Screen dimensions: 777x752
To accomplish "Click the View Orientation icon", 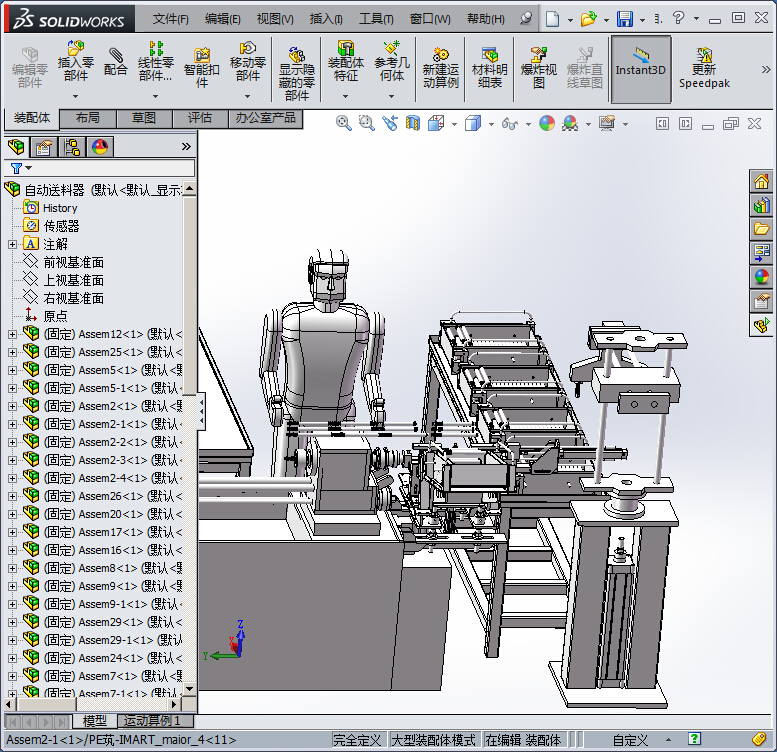I will [436, 122].
